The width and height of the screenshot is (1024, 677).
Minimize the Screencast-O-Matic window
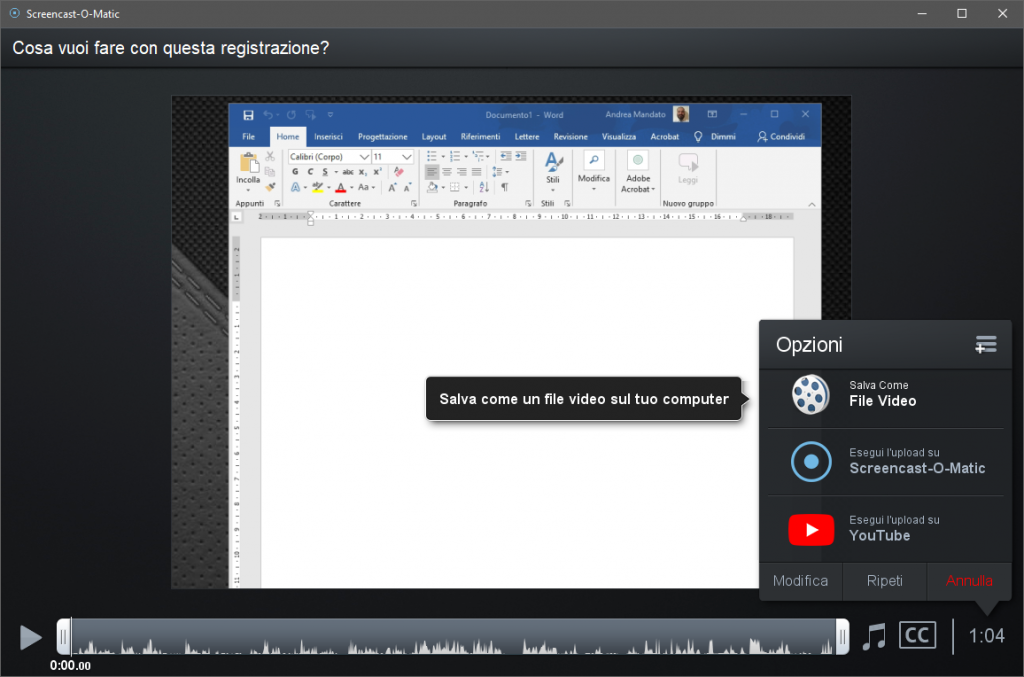(x=922, y=14)
